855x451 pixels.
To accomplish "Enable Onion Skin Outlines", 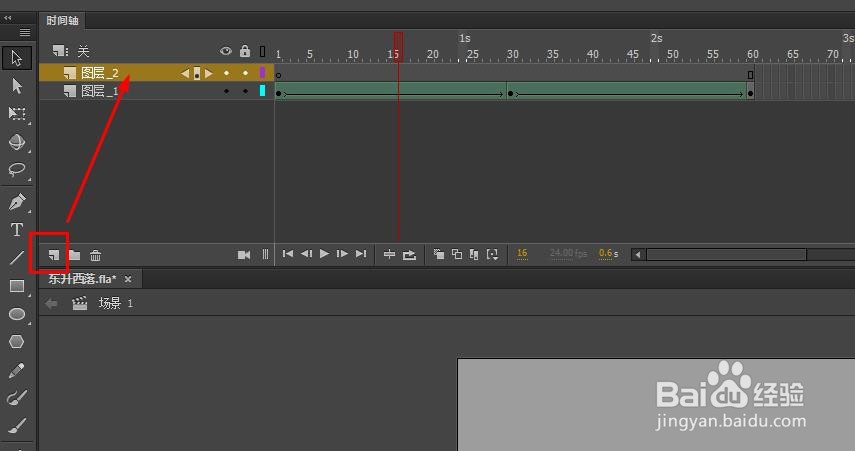I will click(x=457, y=254).
